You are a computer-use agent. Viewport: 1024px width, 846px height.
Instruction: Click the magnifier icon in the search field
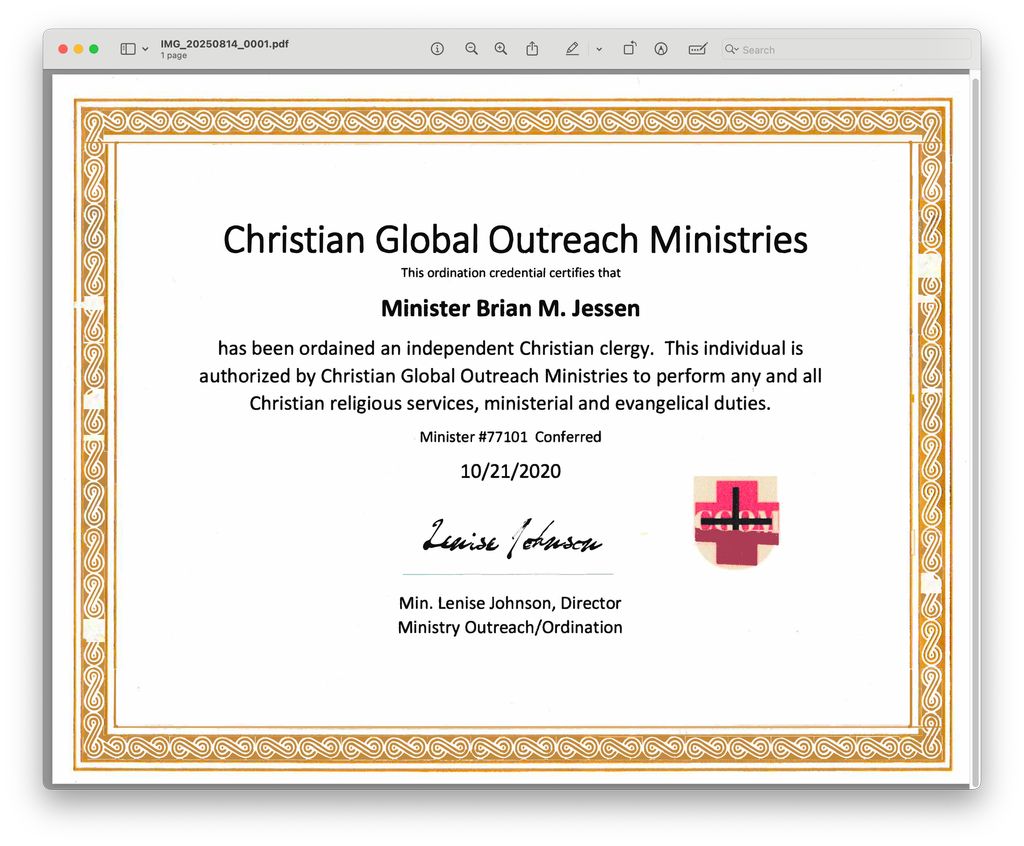[731, 50]
